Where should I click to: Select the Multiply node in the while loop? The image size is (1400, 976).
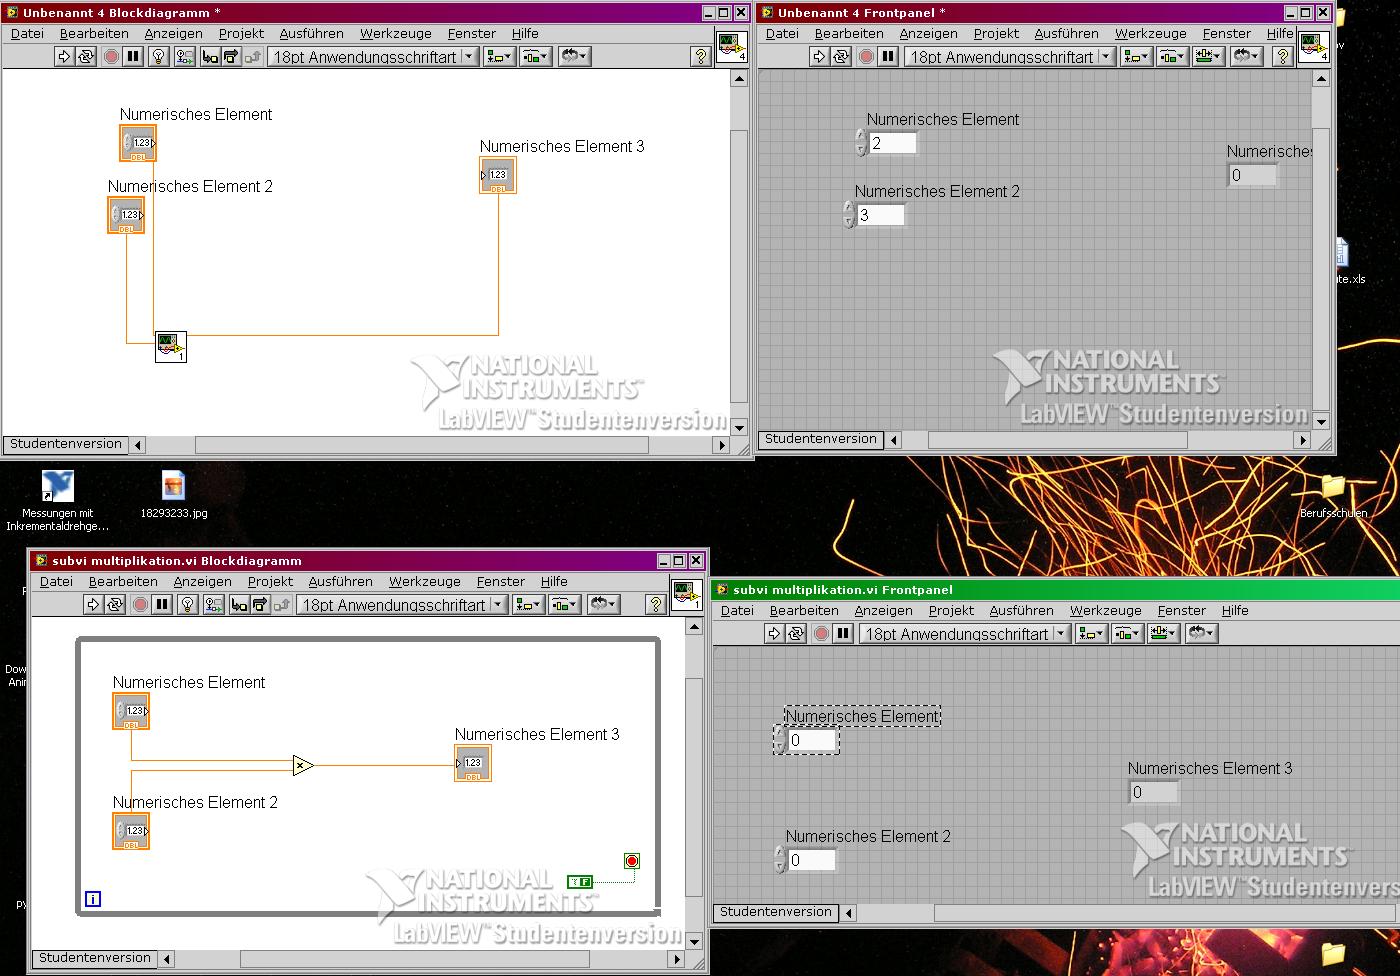[303, 766]
